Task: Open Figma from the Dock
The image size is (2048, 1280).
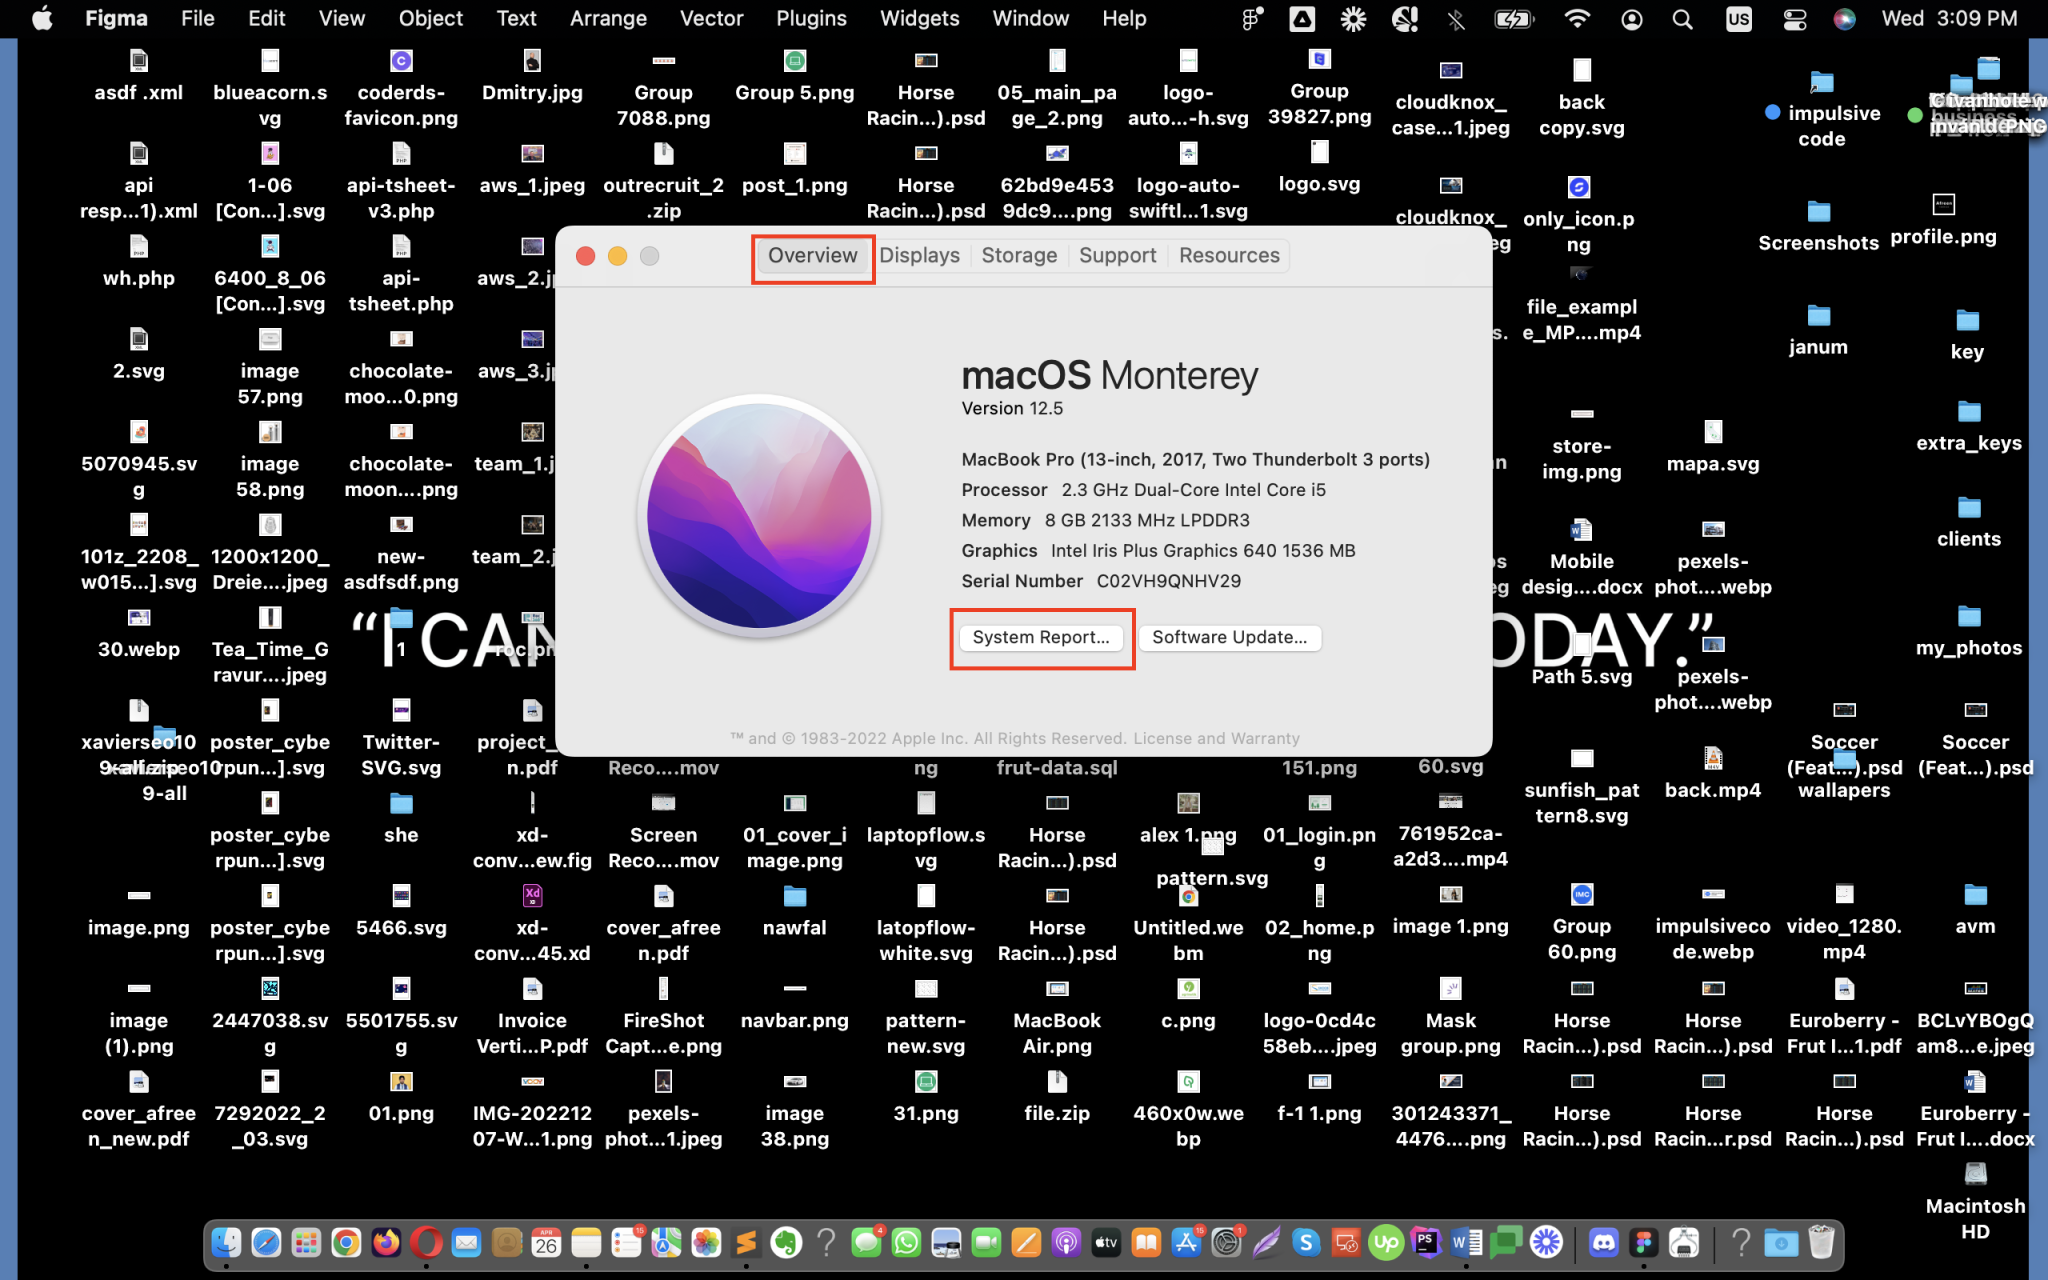Action: point(1645,1243)
